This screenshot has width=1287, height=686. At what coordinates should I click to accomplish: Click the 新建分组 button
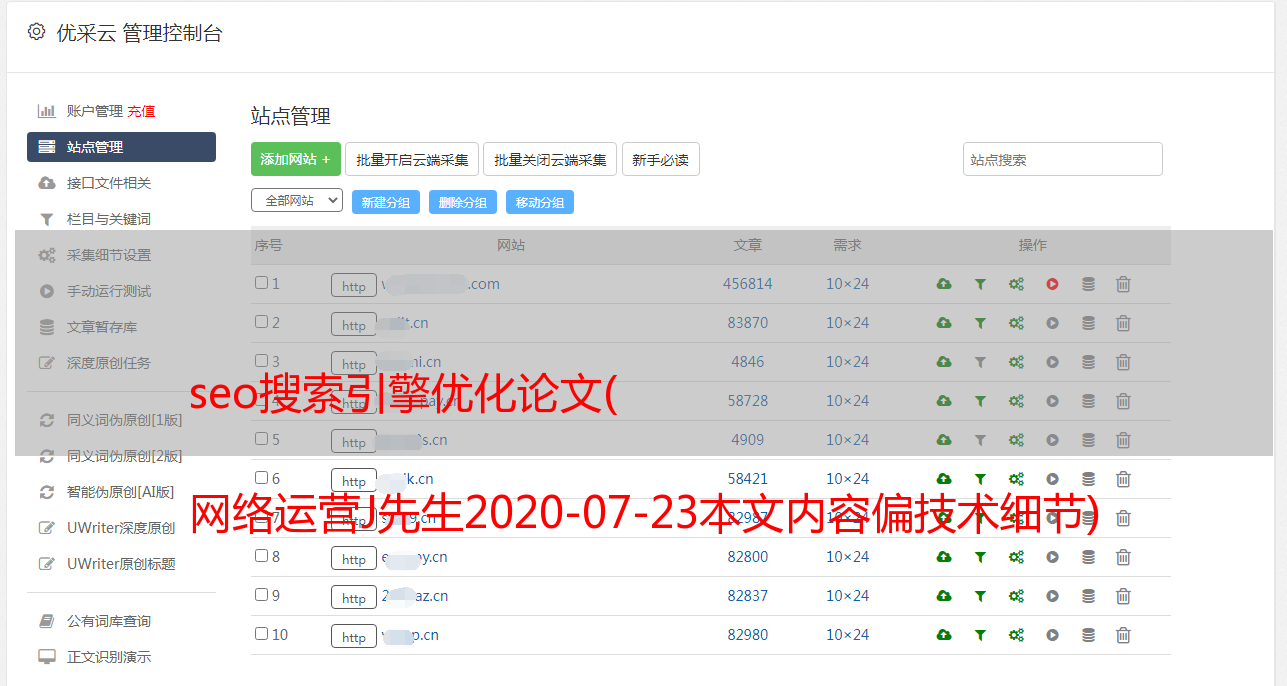[x=386, y=202]
